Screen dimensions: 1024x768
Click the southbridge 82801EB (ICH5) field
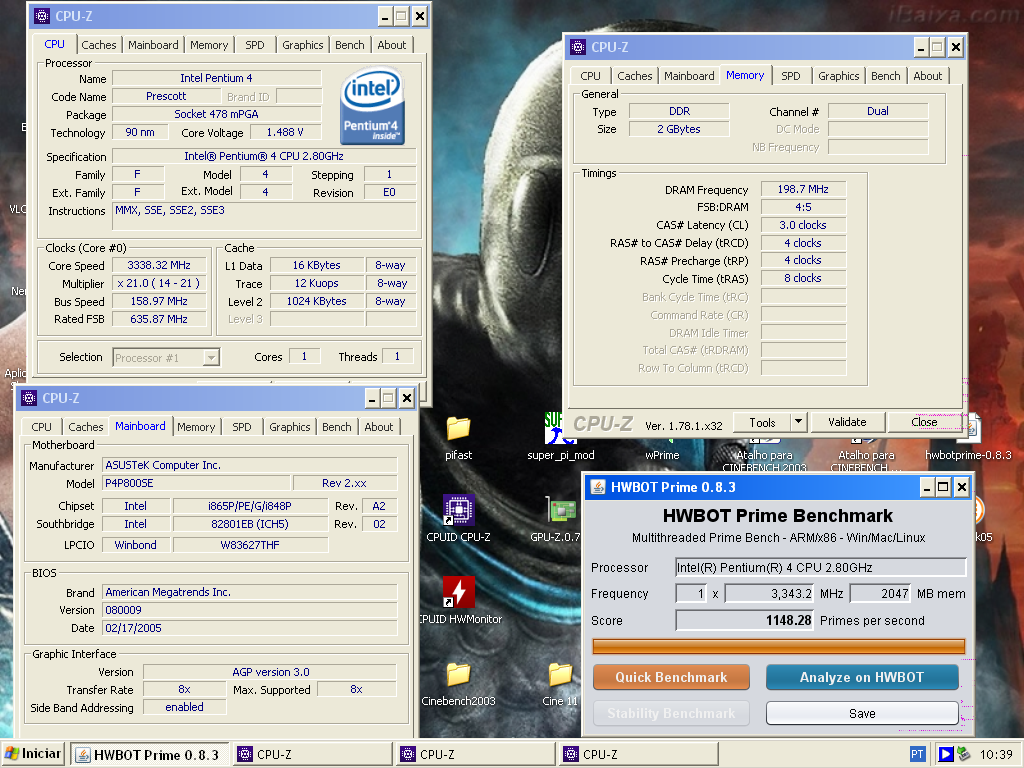pyautogui.click(x=249, y=524)
